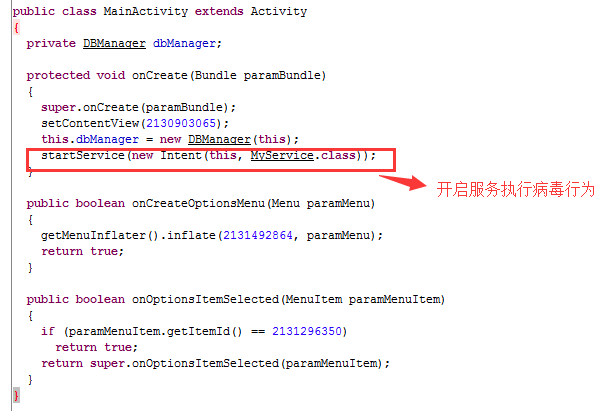Open DBManager constructor link after new keyword
The height and width of the screenshot is (411, 613).
coord(219,140)
